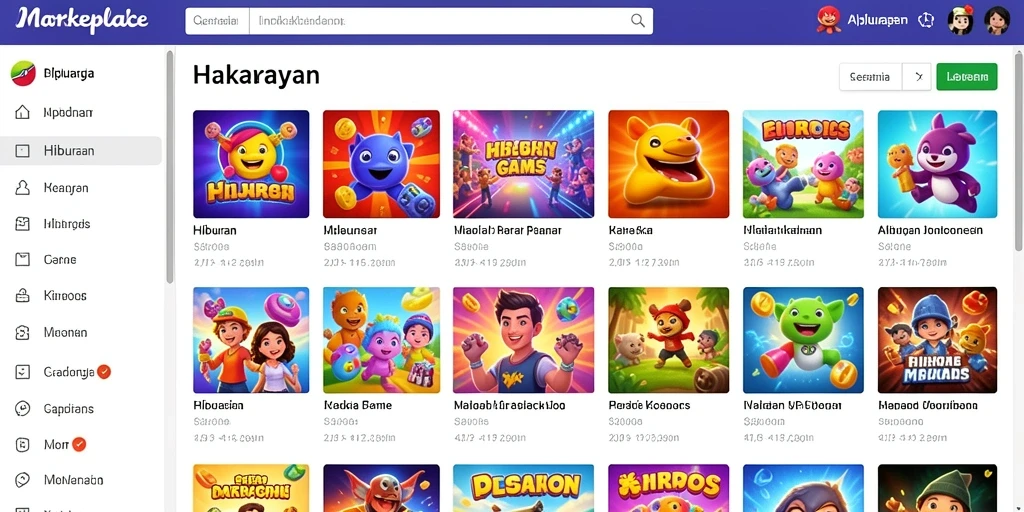Screen dimensions: 1024x512
Task: Open the Aplurapan account link
Action: pyautogui.click(x=877, y=20)
